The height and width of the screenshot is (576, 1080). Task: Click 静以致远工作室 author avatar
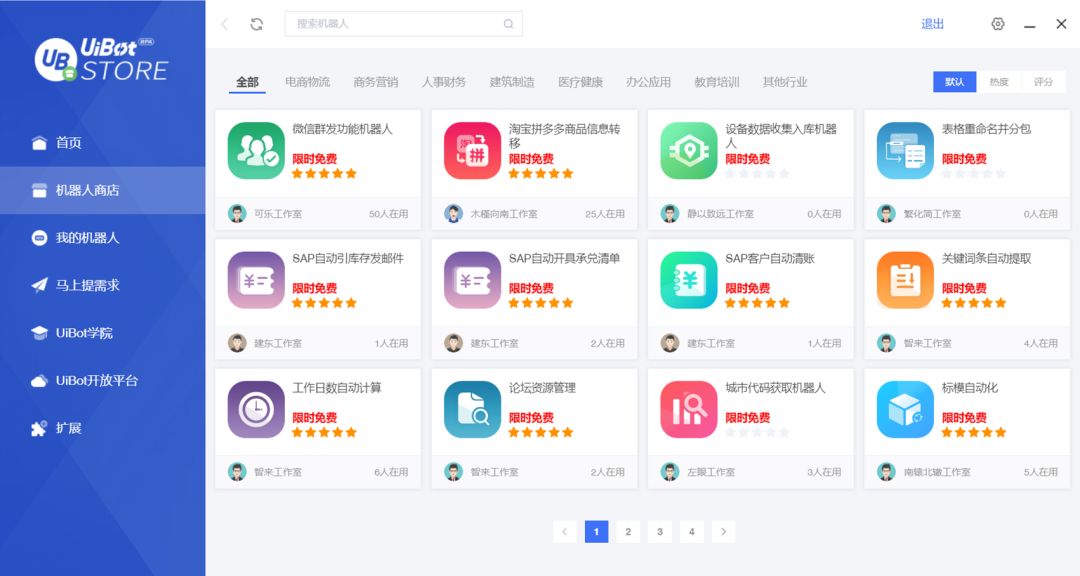click(x=669, y=214)
